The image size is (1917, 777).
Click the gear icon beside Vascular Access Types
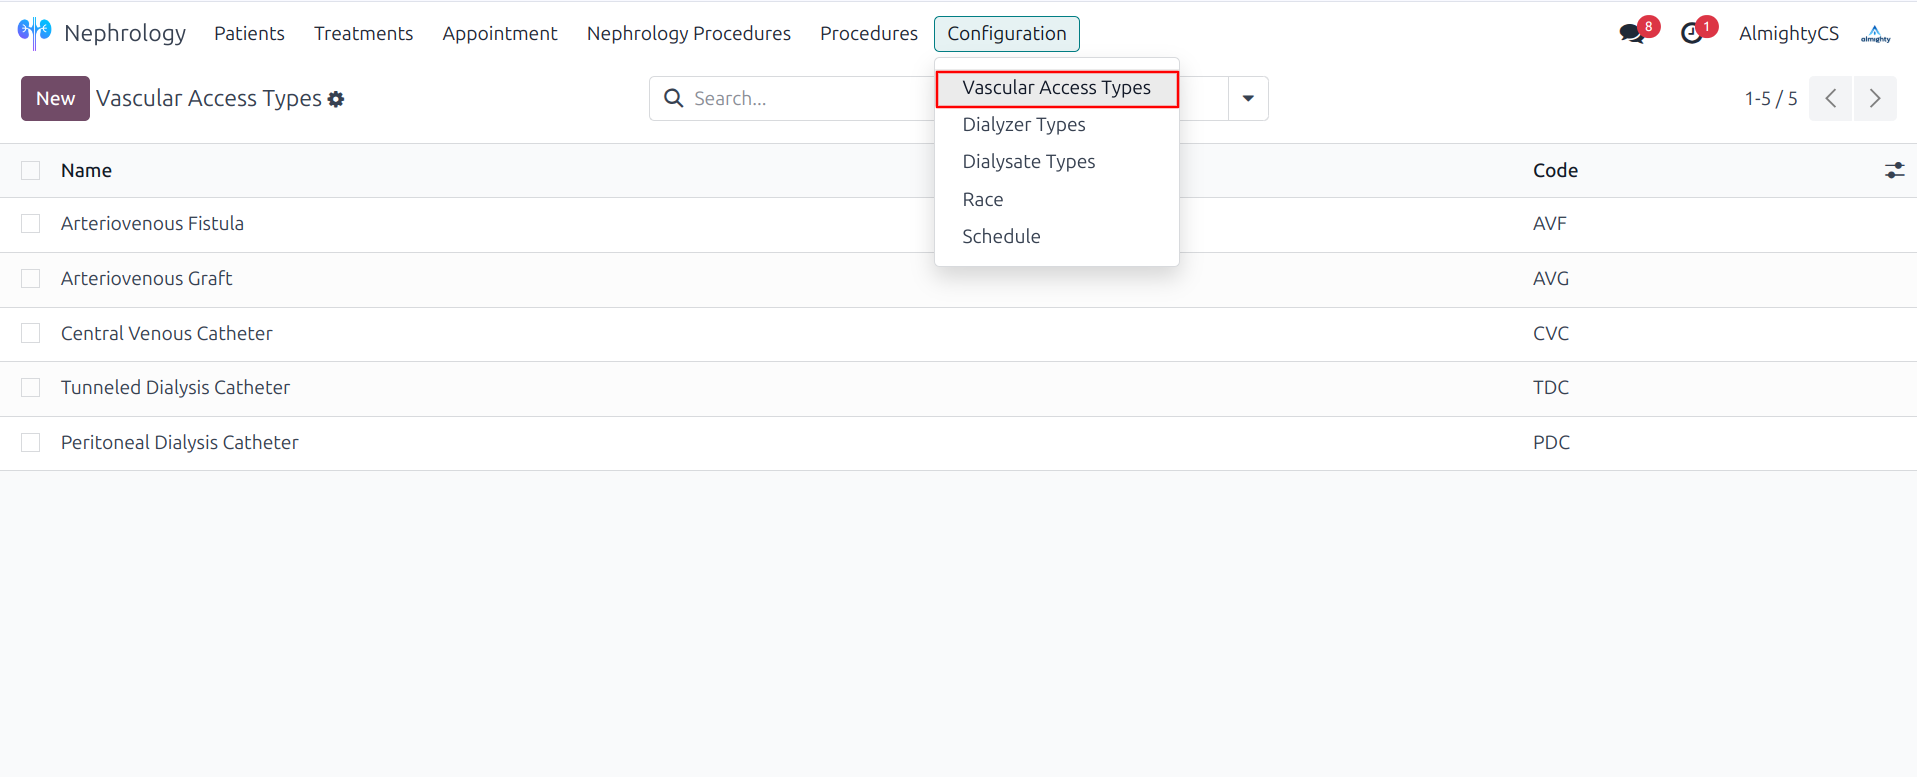[x=336, y=99]
